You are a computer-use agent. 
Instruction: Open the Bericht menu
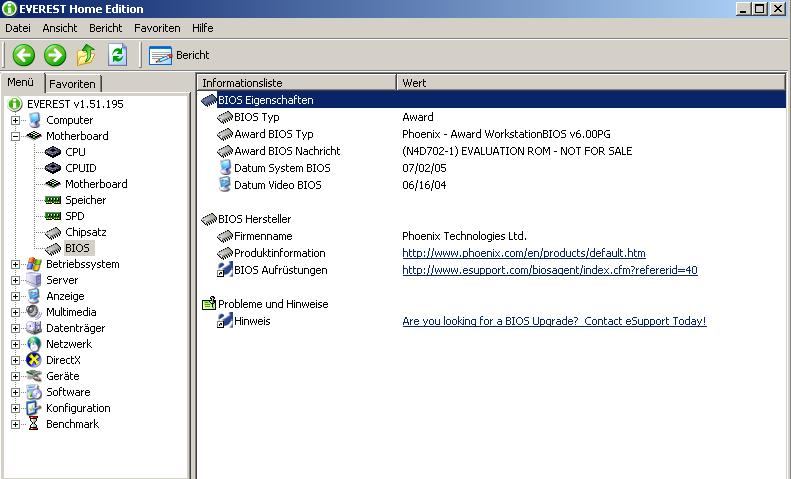[x=105, y=28]
